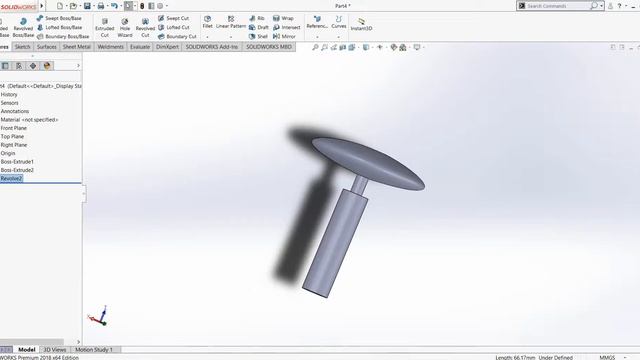Select Revolve2 in feature tree

[x=11, y=178]
